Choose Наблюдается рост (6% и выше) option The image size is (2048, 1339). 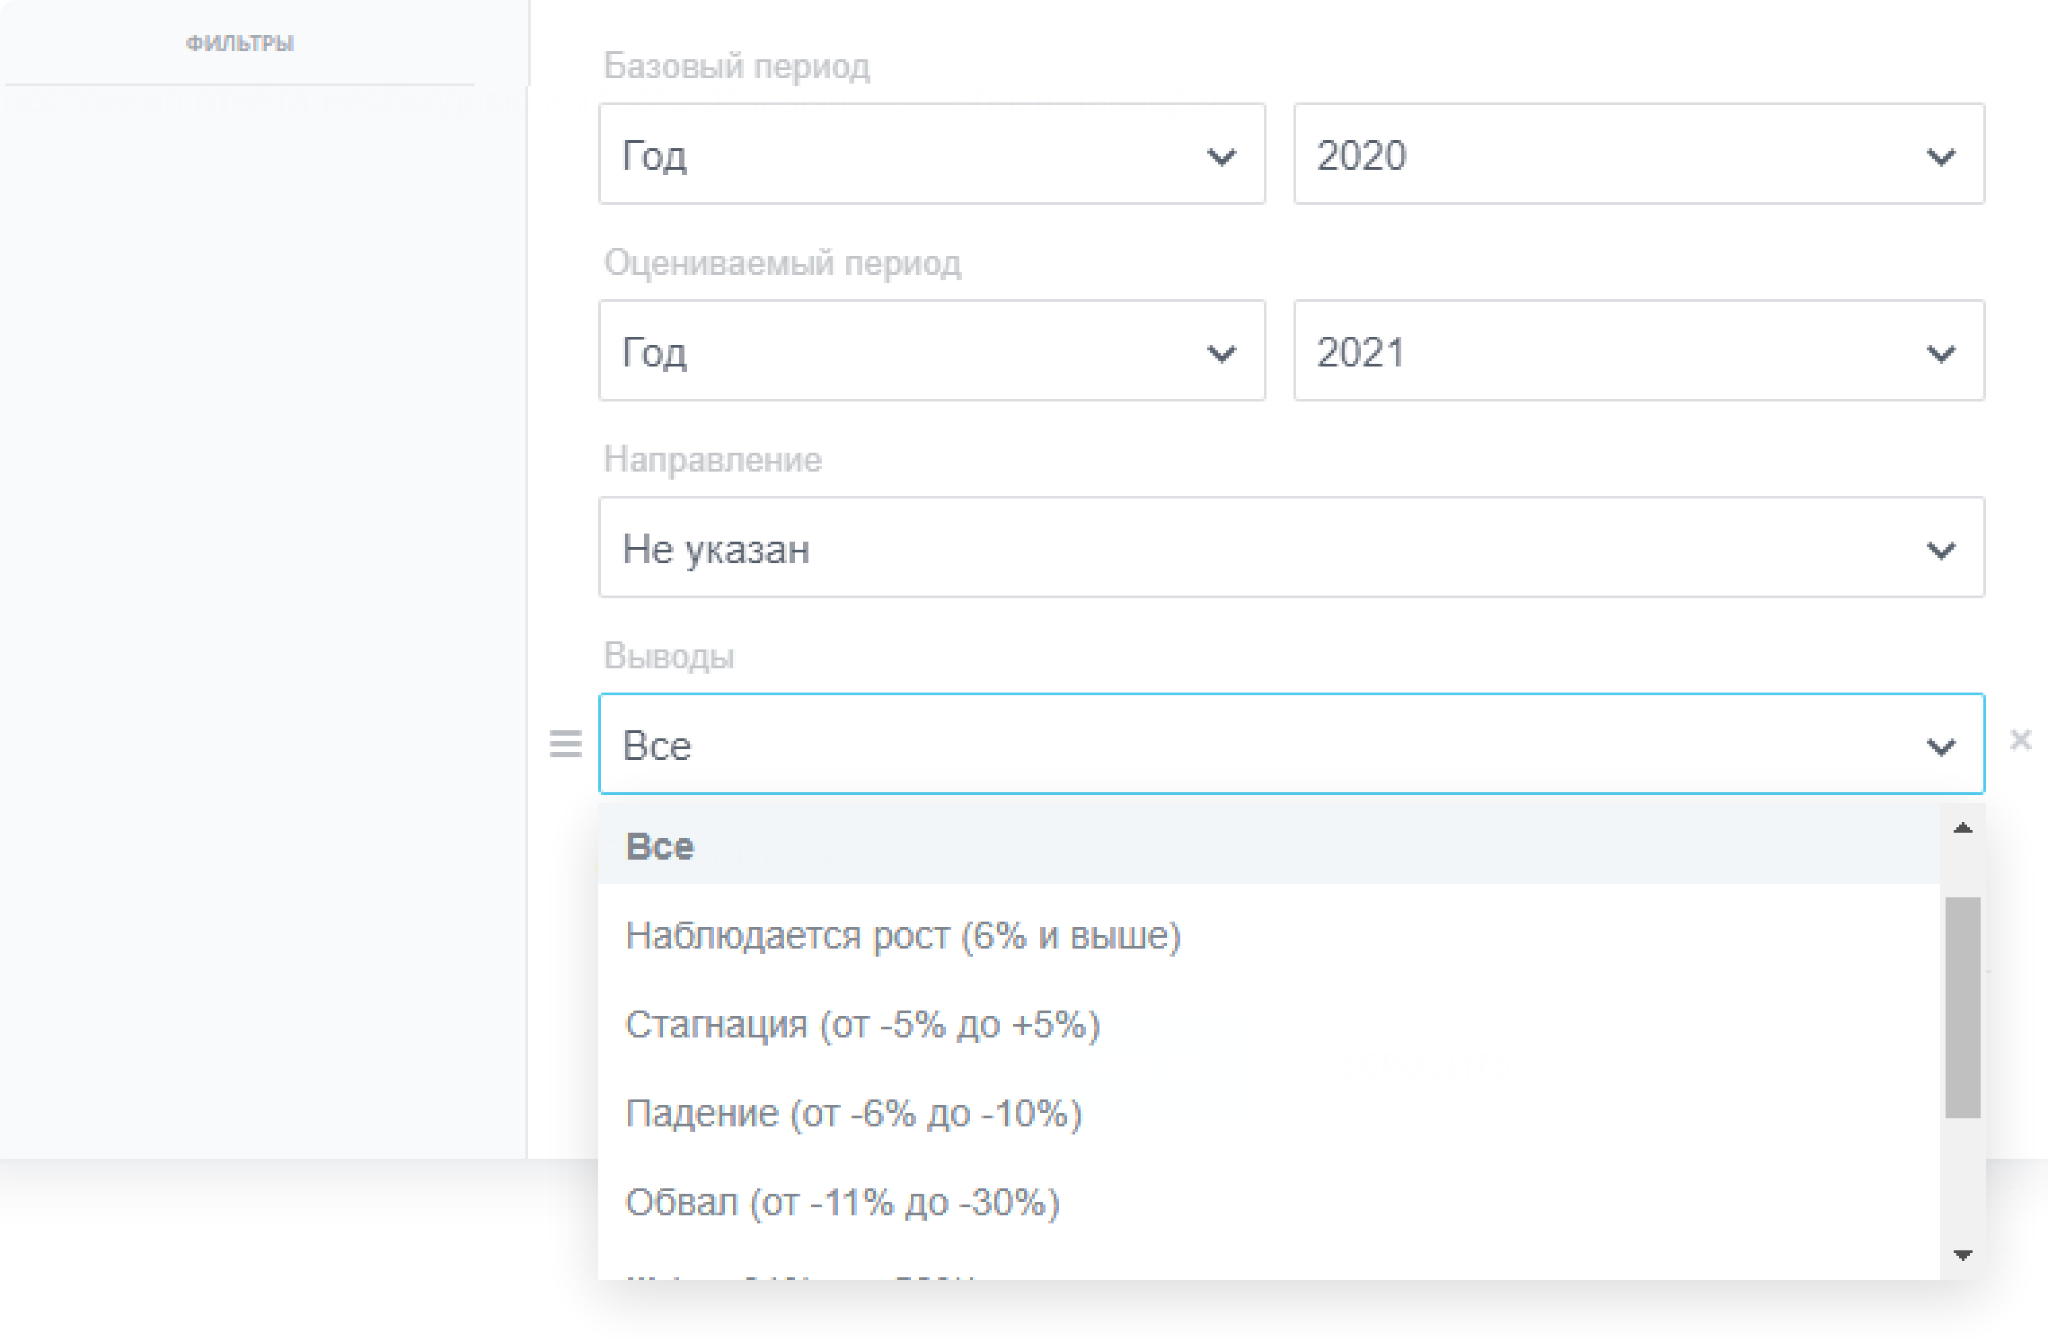point(902,936)
